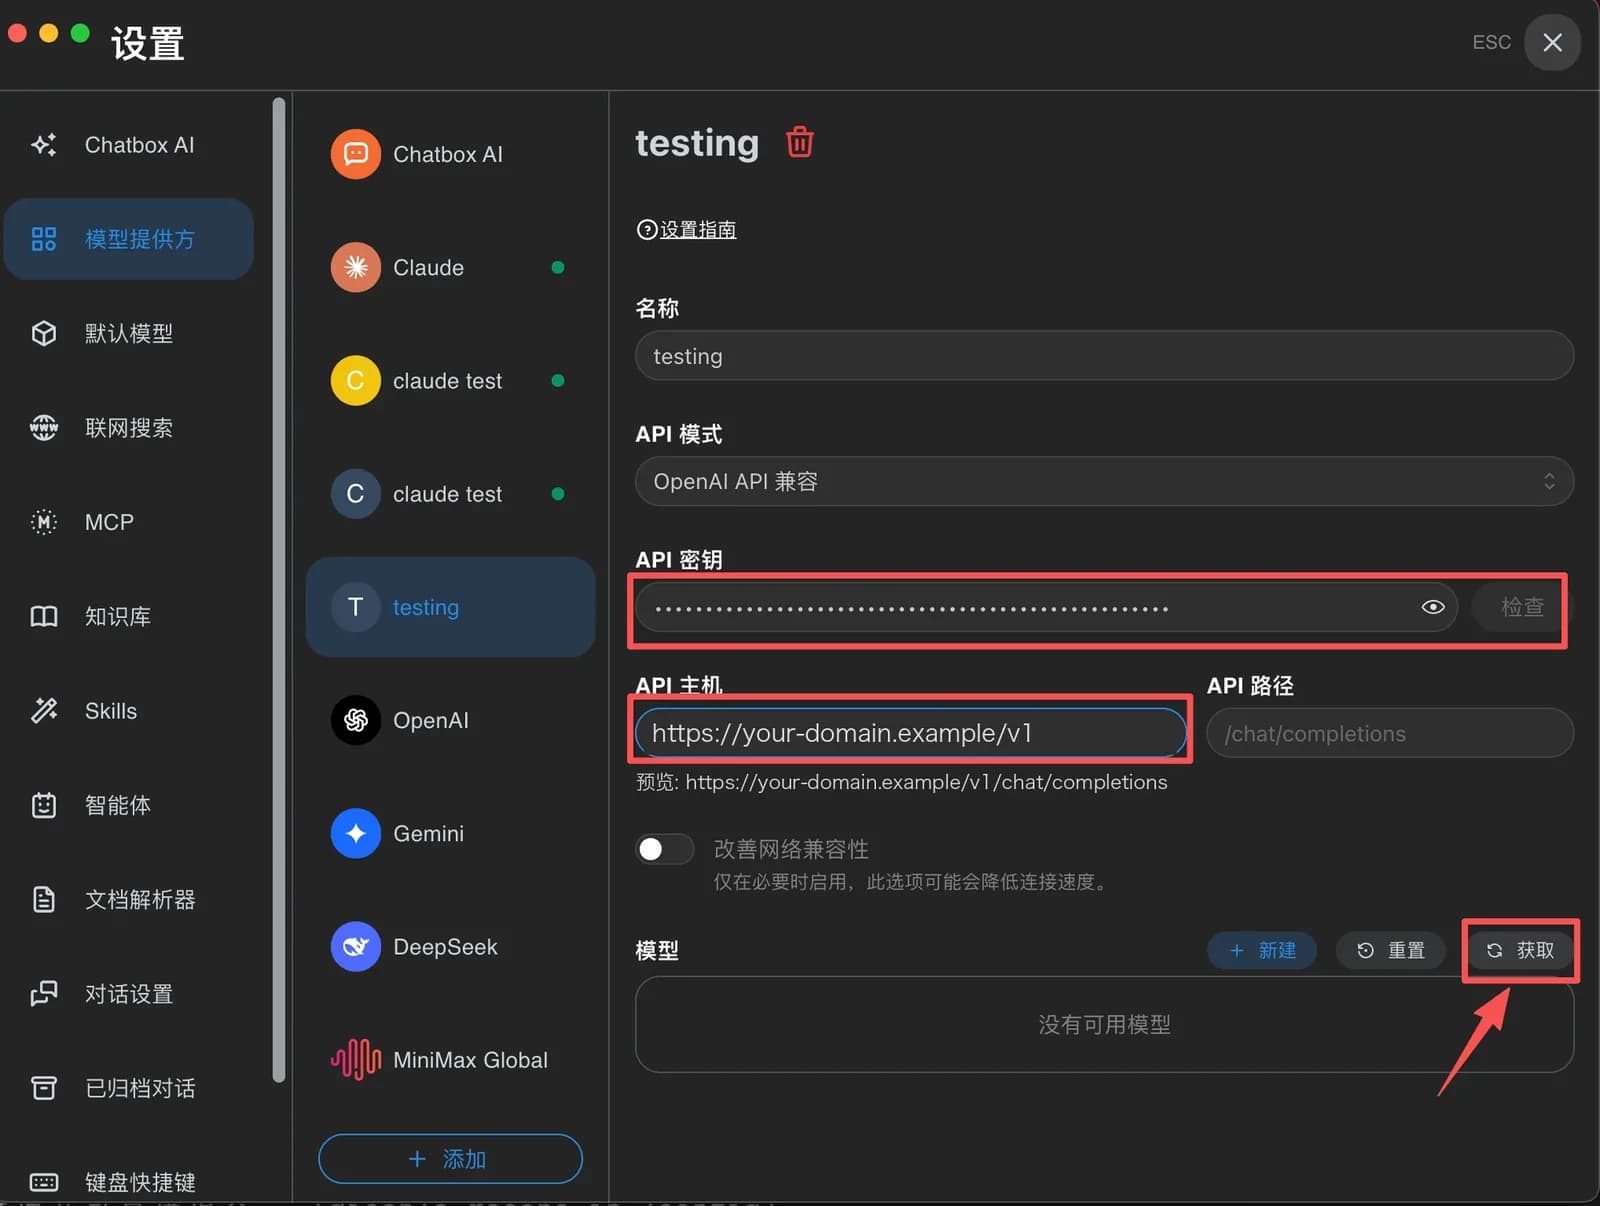The height and width of the screenshot is (1206, 1600).
Task: Open Chatbox AI in settings sidebar
Action: pos(128,145)
